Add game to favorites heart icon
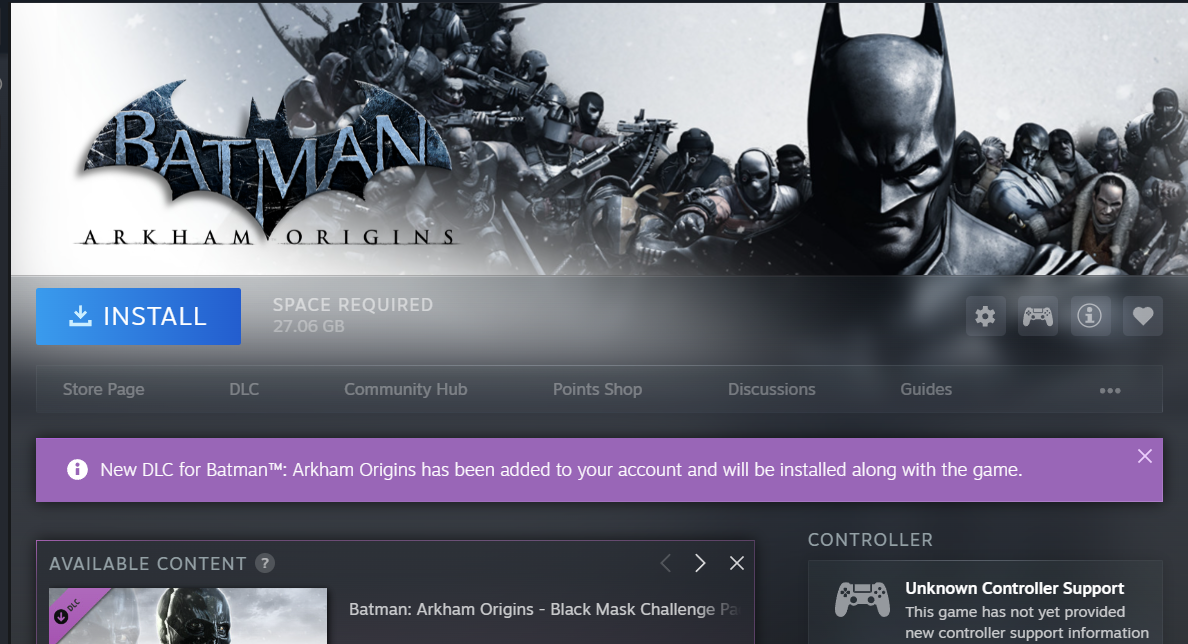 [1143, 316]
